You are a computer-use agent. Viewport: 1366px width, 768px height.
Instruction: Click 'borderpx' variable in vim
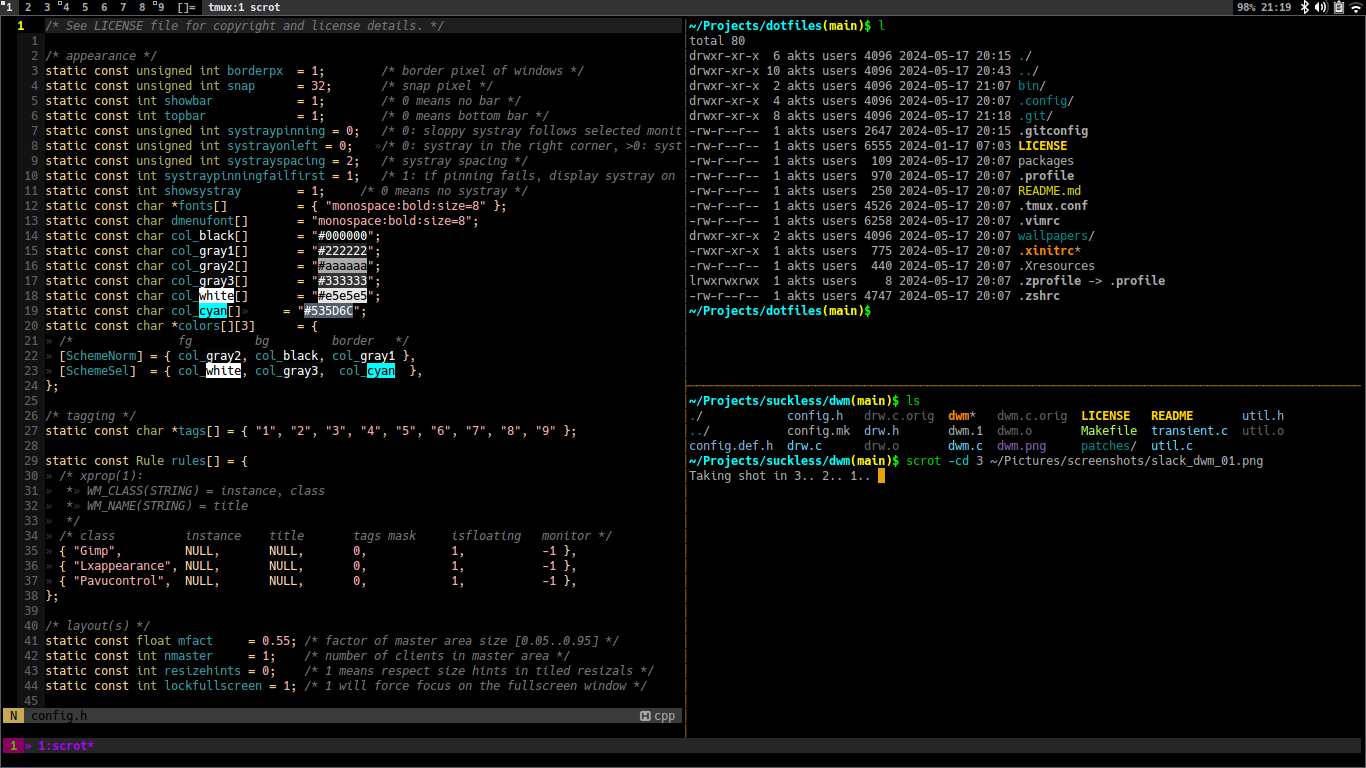pos(255,71)
